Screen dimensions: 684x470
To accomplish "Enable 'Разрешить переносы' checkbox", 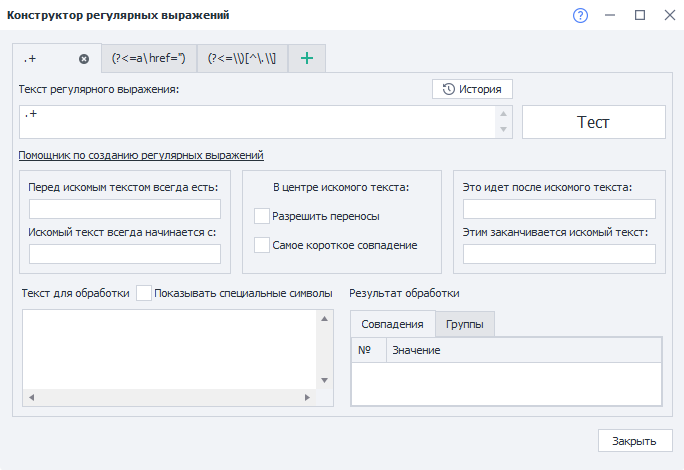I will tap(262, 216).
